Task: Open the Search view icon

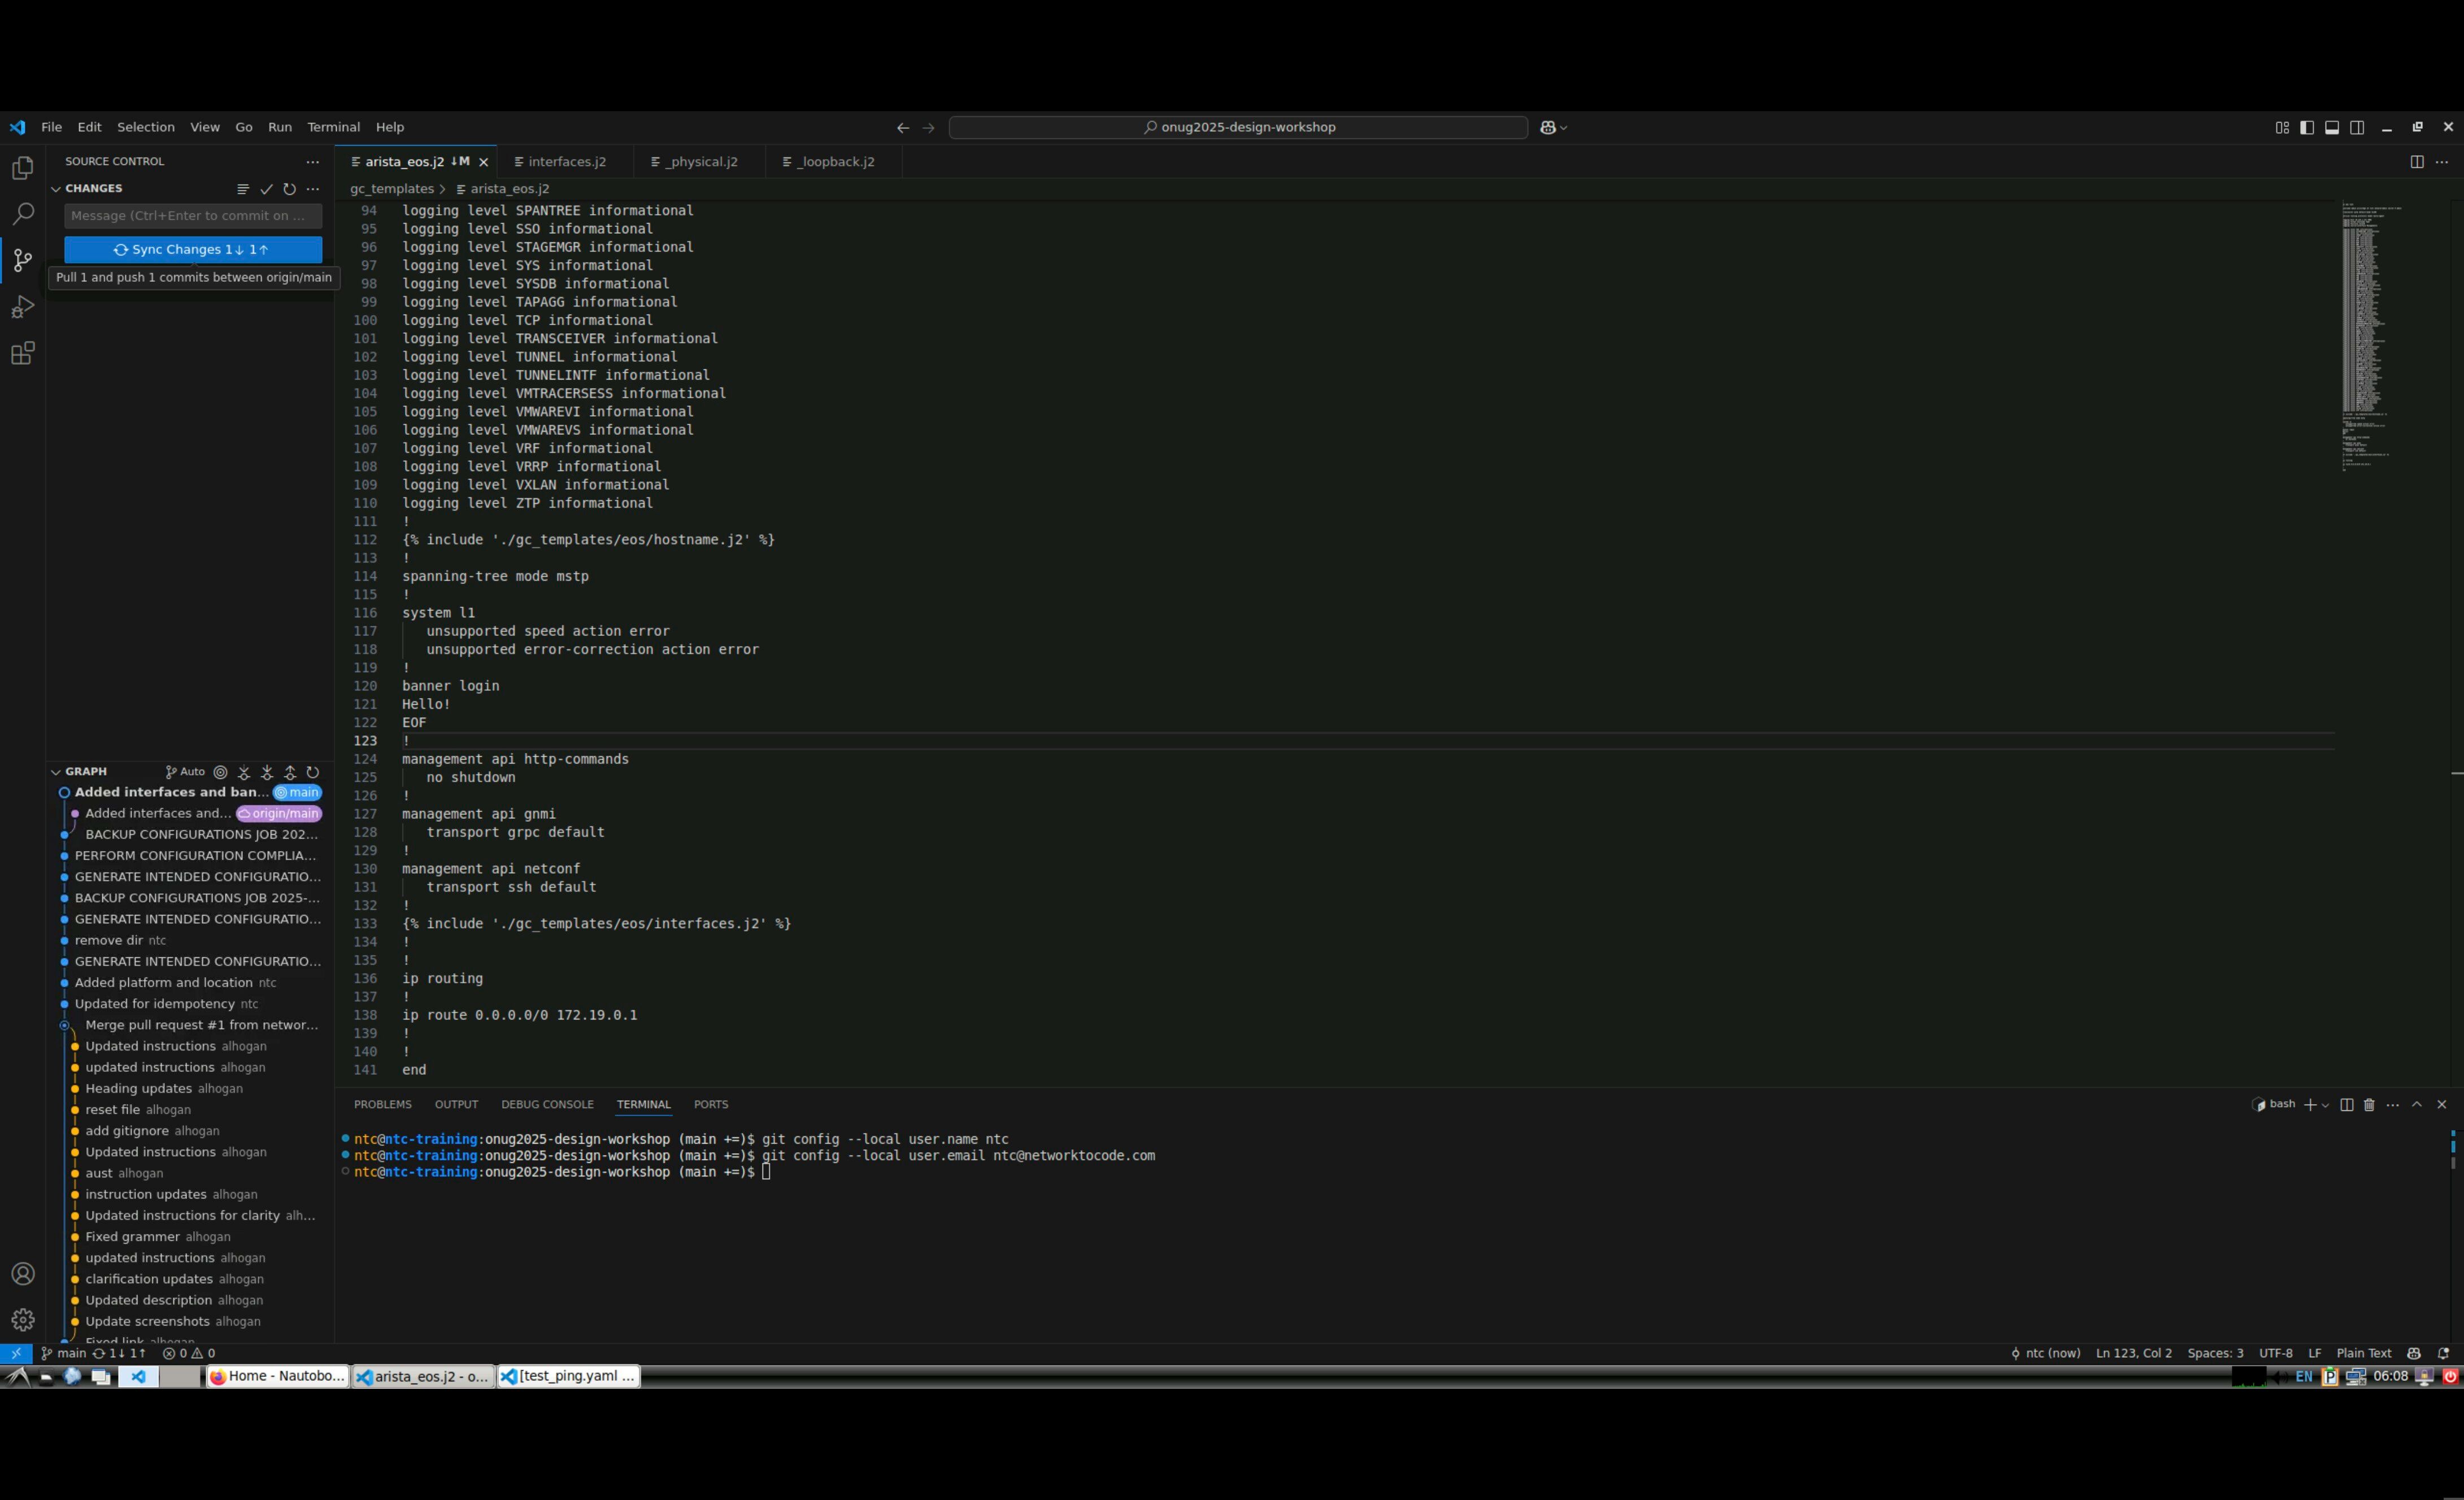Action: pos(22,214)
